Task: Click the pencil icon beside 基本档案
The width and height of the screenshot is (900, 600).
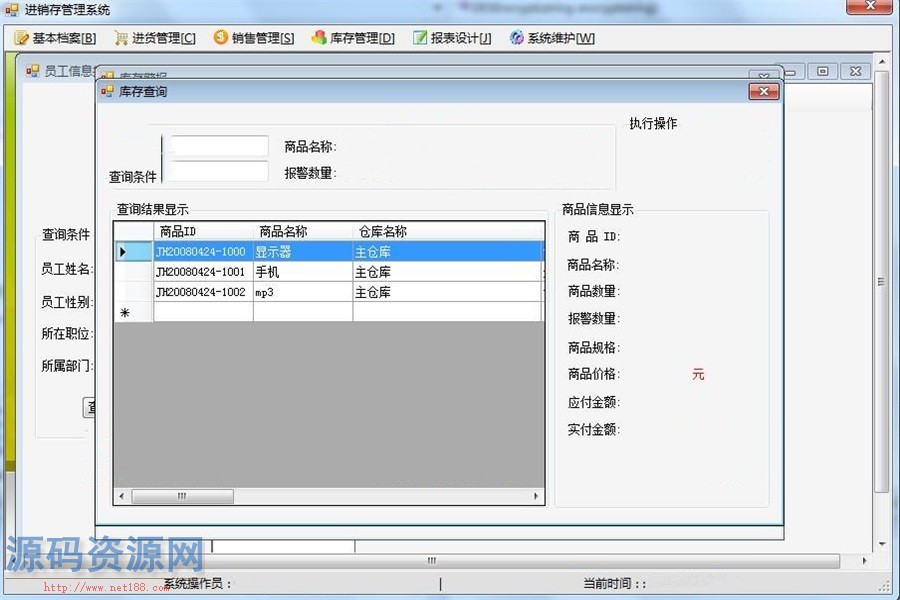Action: (22, 38)
